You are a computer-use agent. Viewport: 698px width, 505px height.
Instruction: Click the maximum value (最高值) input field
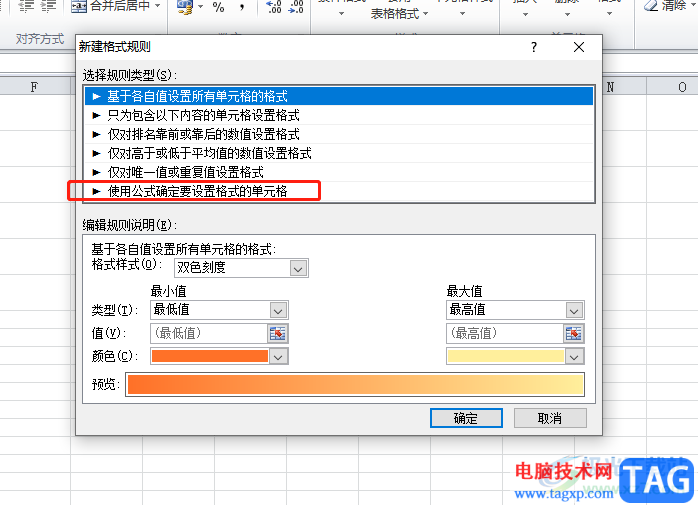(505, 333)
